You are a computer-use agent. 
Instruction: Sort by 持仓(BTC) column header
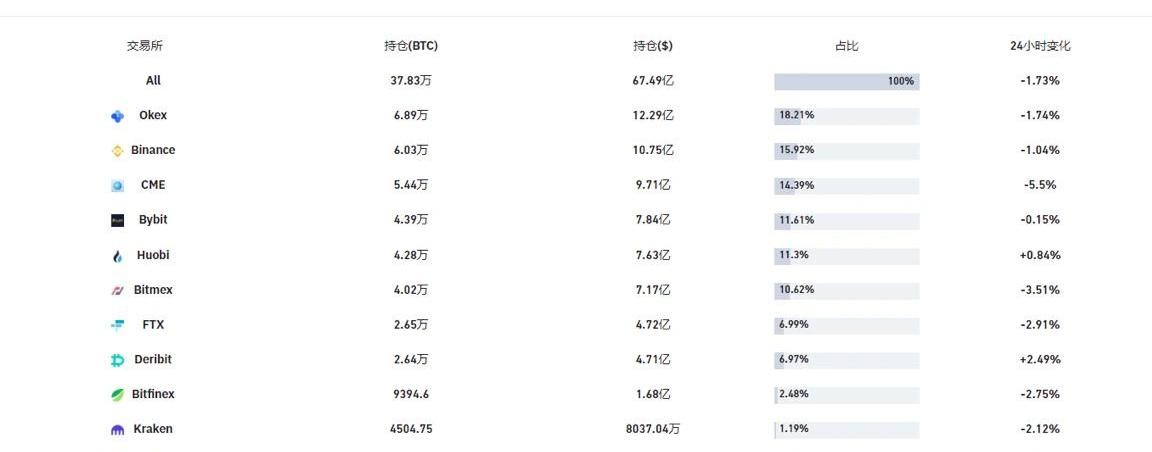click(x=411, y=46)
